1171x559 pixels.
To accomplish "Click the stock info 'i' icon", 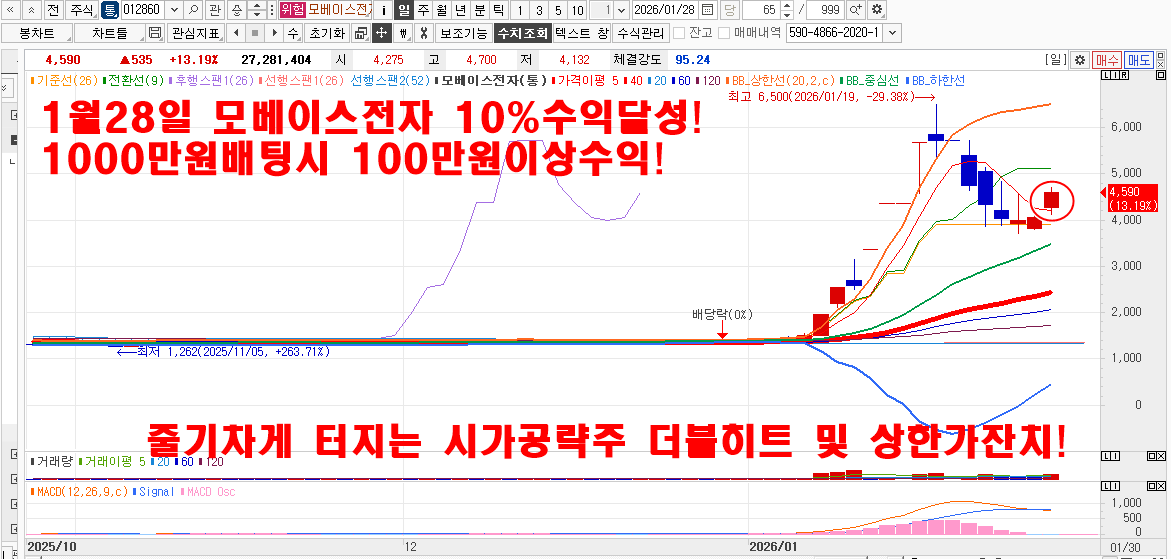I will click(x=384, y=9).
